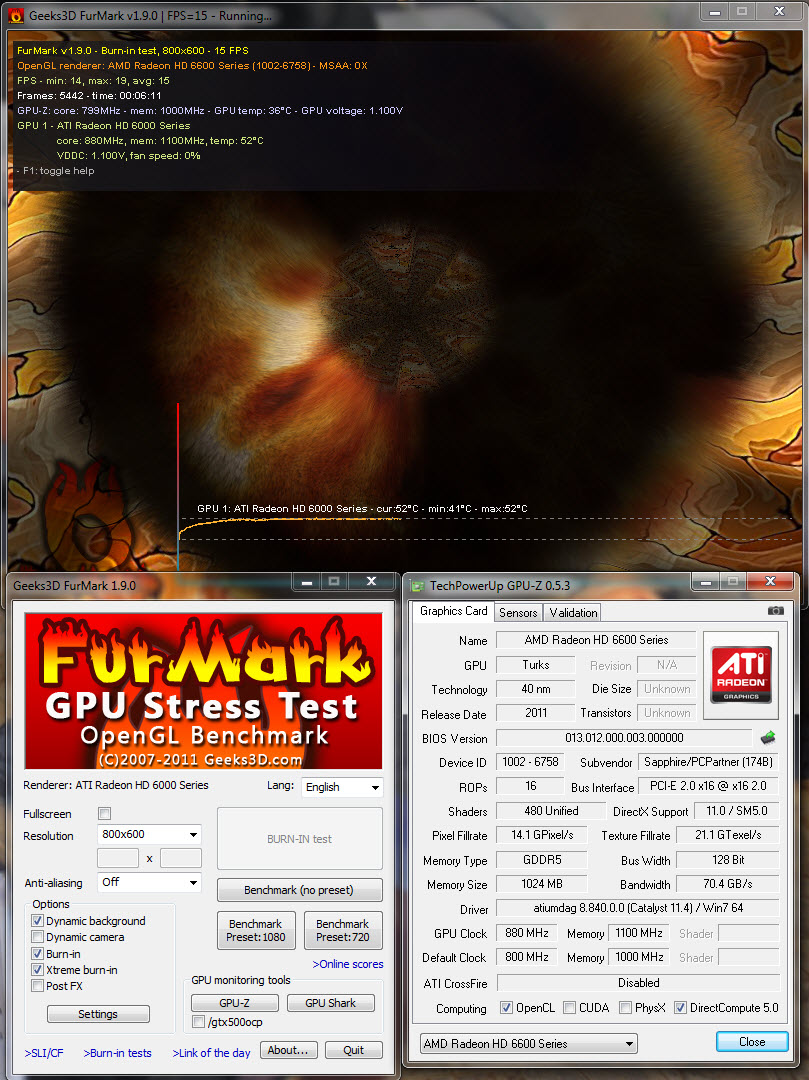
Task: Minimize the TechPowerUp GPU-Z window
Action: [x=706, y=581]
